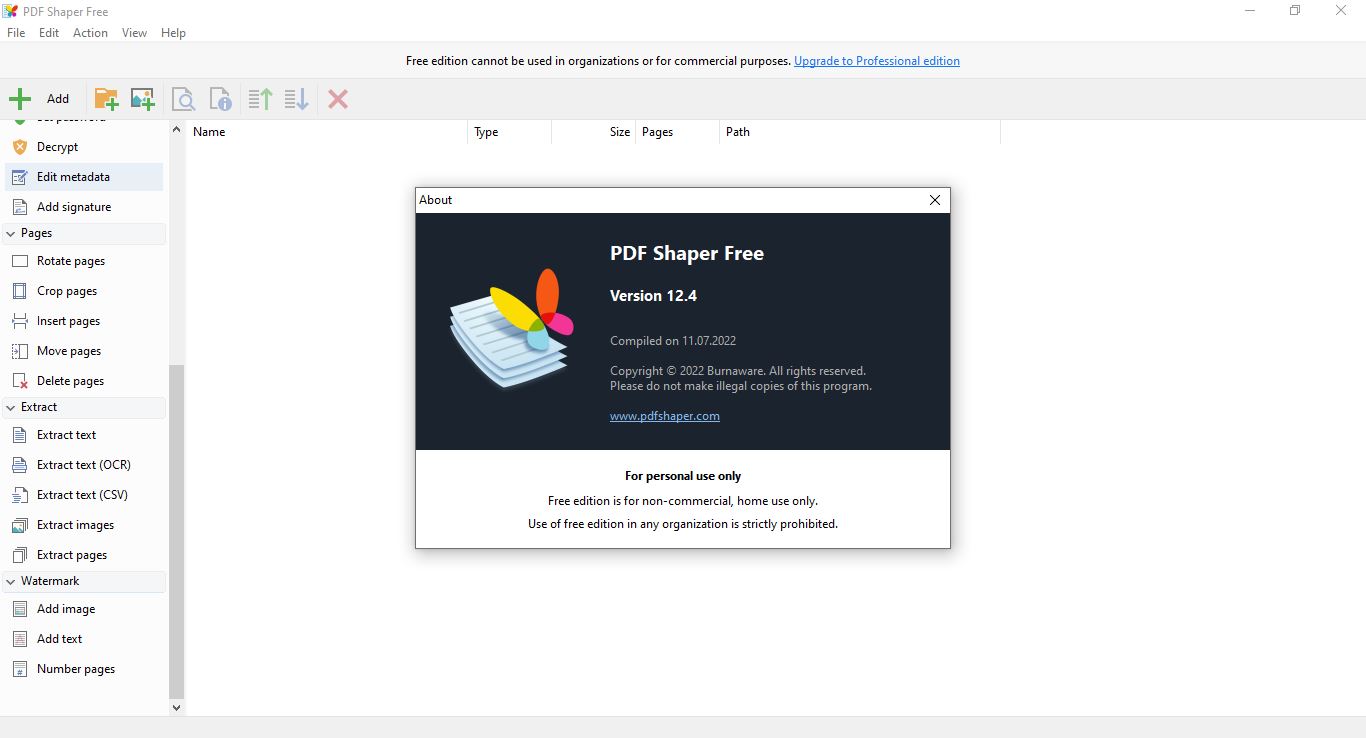Click the sidebar scrollbar thumb
1366x738 pixels.
[177, 531]
